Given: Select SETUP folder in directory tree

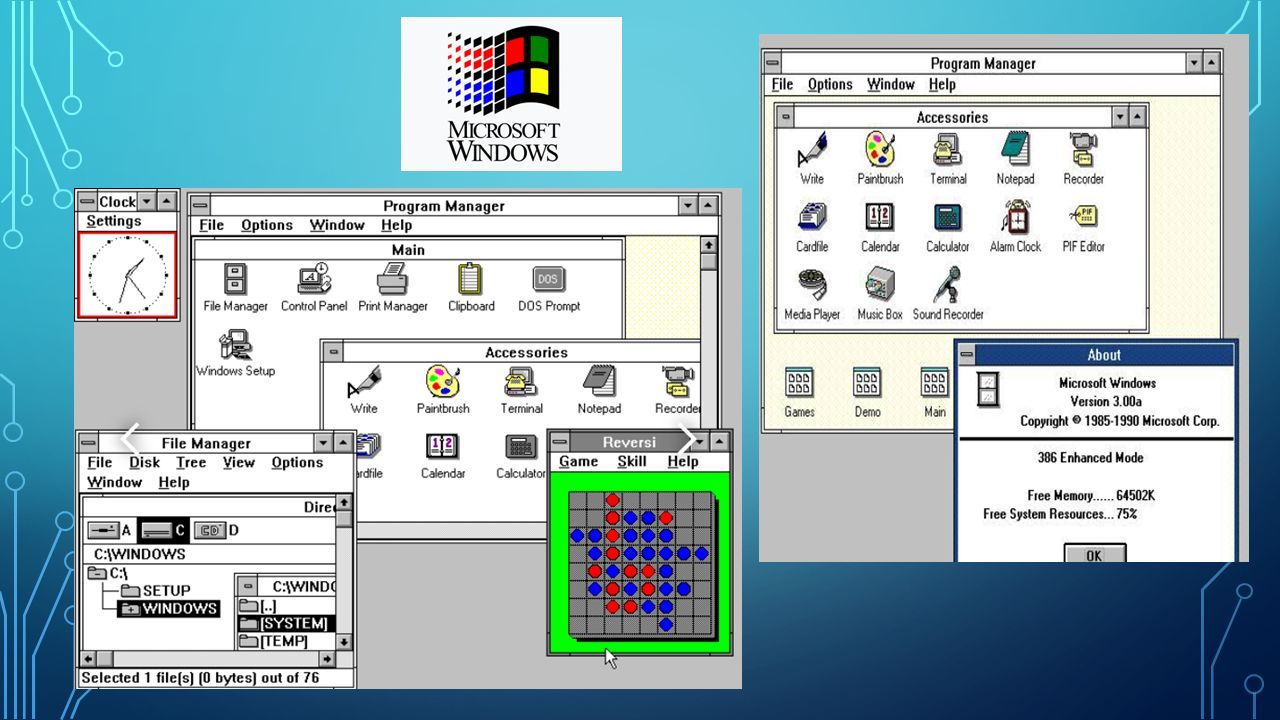Looking at the screenshot, I should 155,590.
